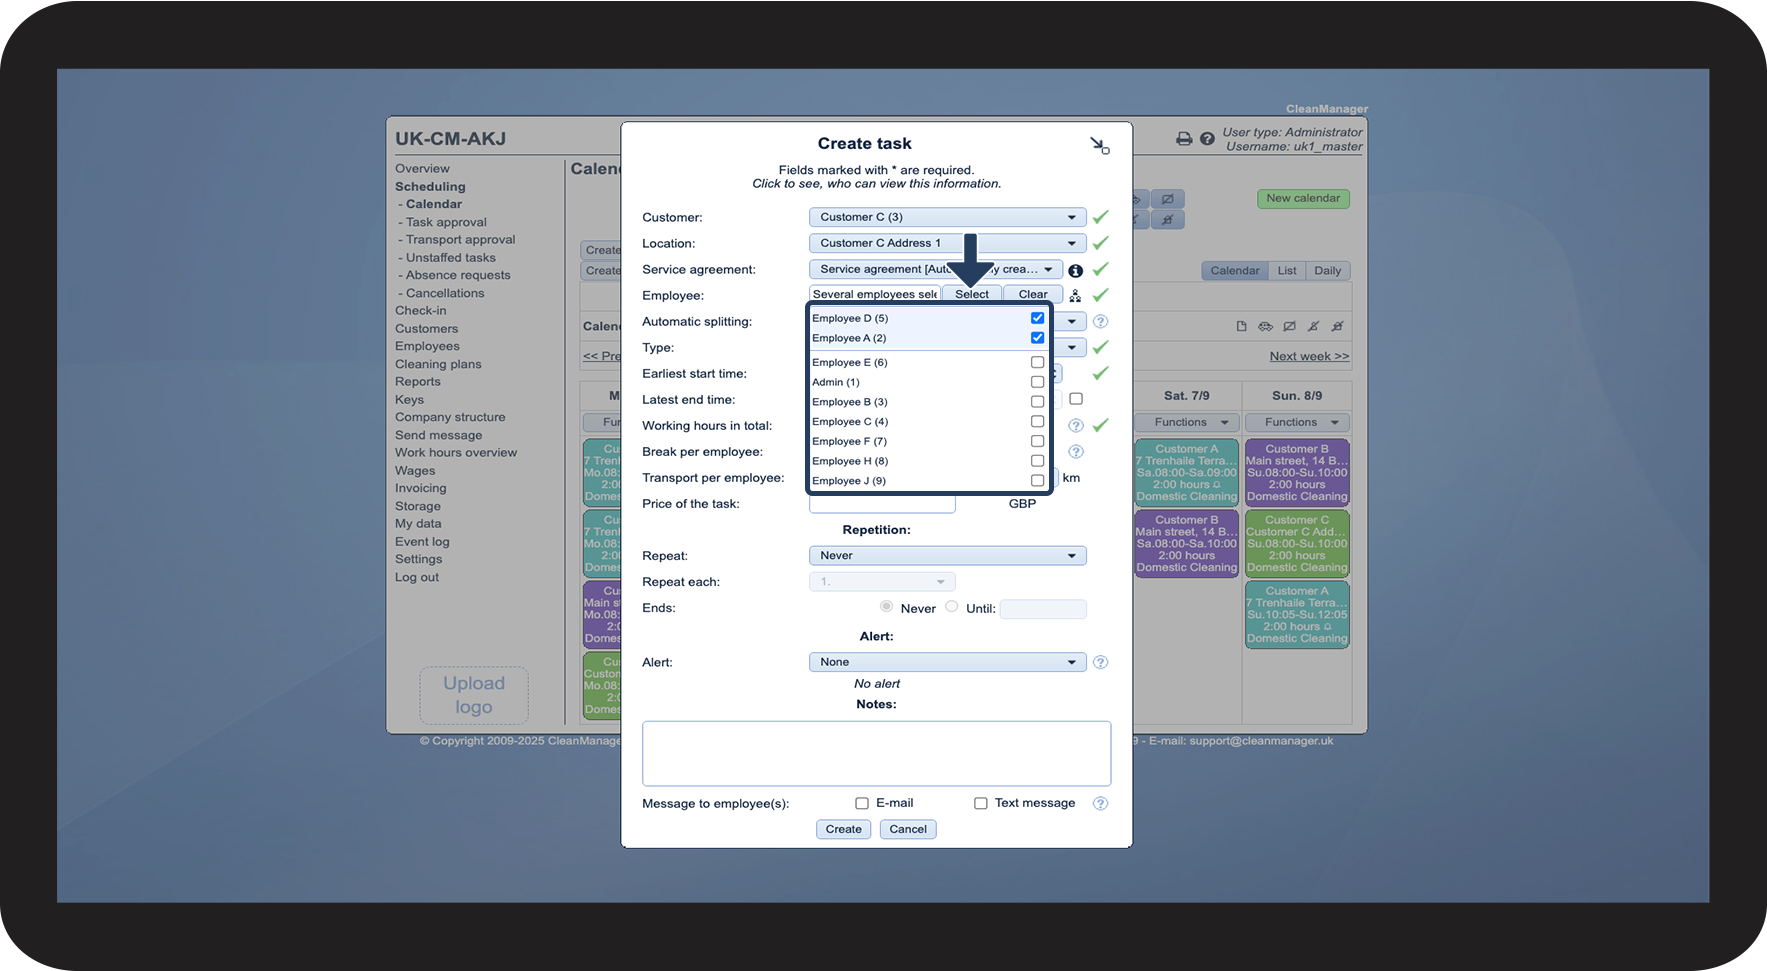The image size is (1767, 971).
Task: Open Work hours overview in the sidebar
Action: (456, 453)
